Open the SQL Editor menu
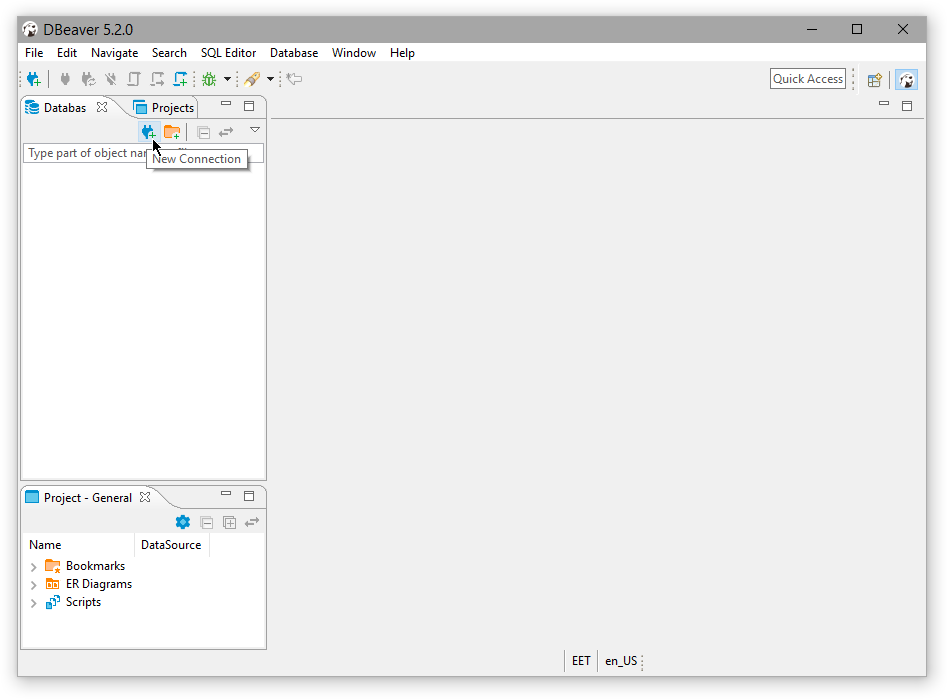 (x=228, y=53)
